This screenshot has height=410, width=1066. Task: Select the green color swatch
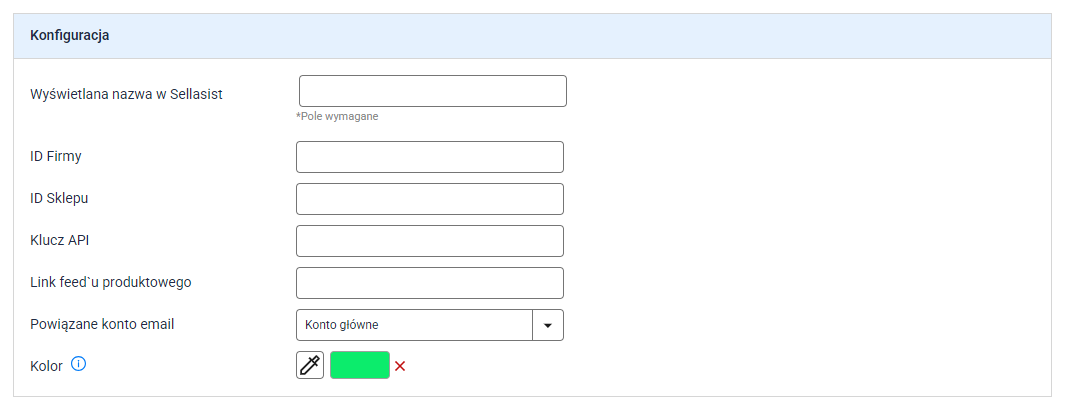pos(360,365)
